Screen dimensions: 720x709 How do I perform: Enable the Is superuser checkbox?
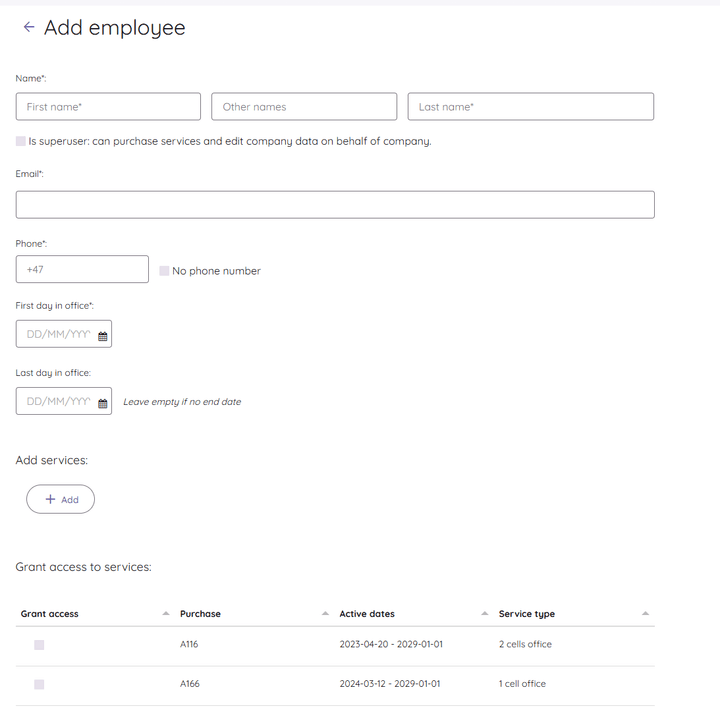click(x=21, y=141)
